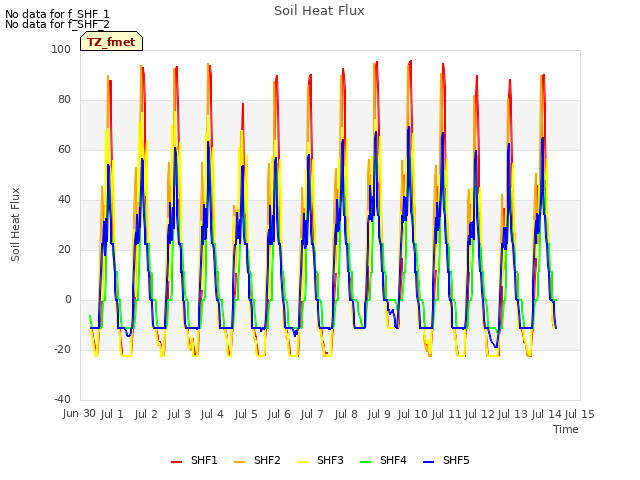Click the Soil Heat Flux chart title

pyautogui.click(x=319, y=11)
